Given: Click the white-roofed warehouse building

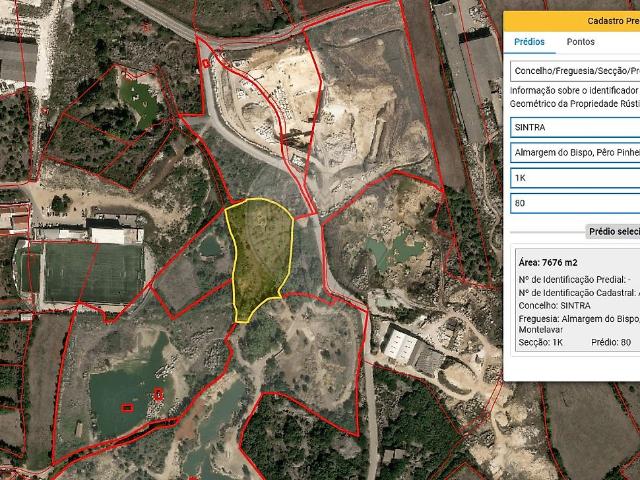Looking at the screenshot, I should [x=401, y=346].
